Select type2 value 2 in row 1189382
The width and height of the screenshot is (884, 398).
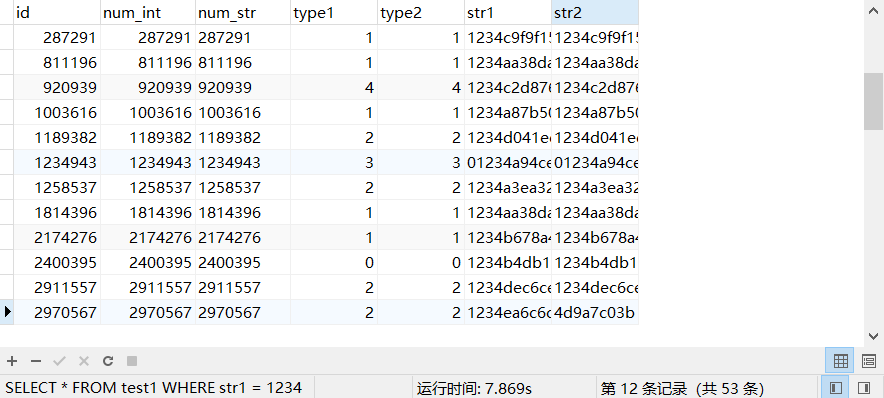tap(421, 138)
